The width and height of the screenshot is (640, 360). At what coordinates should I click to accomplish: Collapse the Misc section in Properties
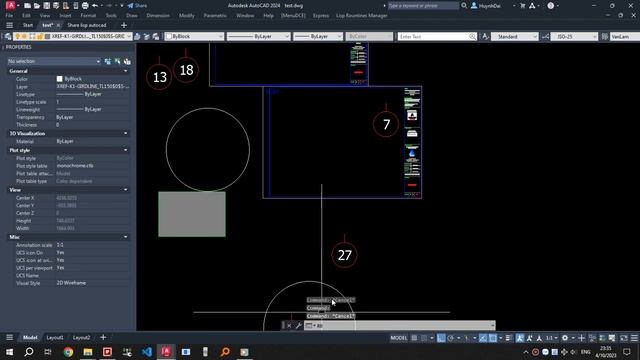pos(125,237)
